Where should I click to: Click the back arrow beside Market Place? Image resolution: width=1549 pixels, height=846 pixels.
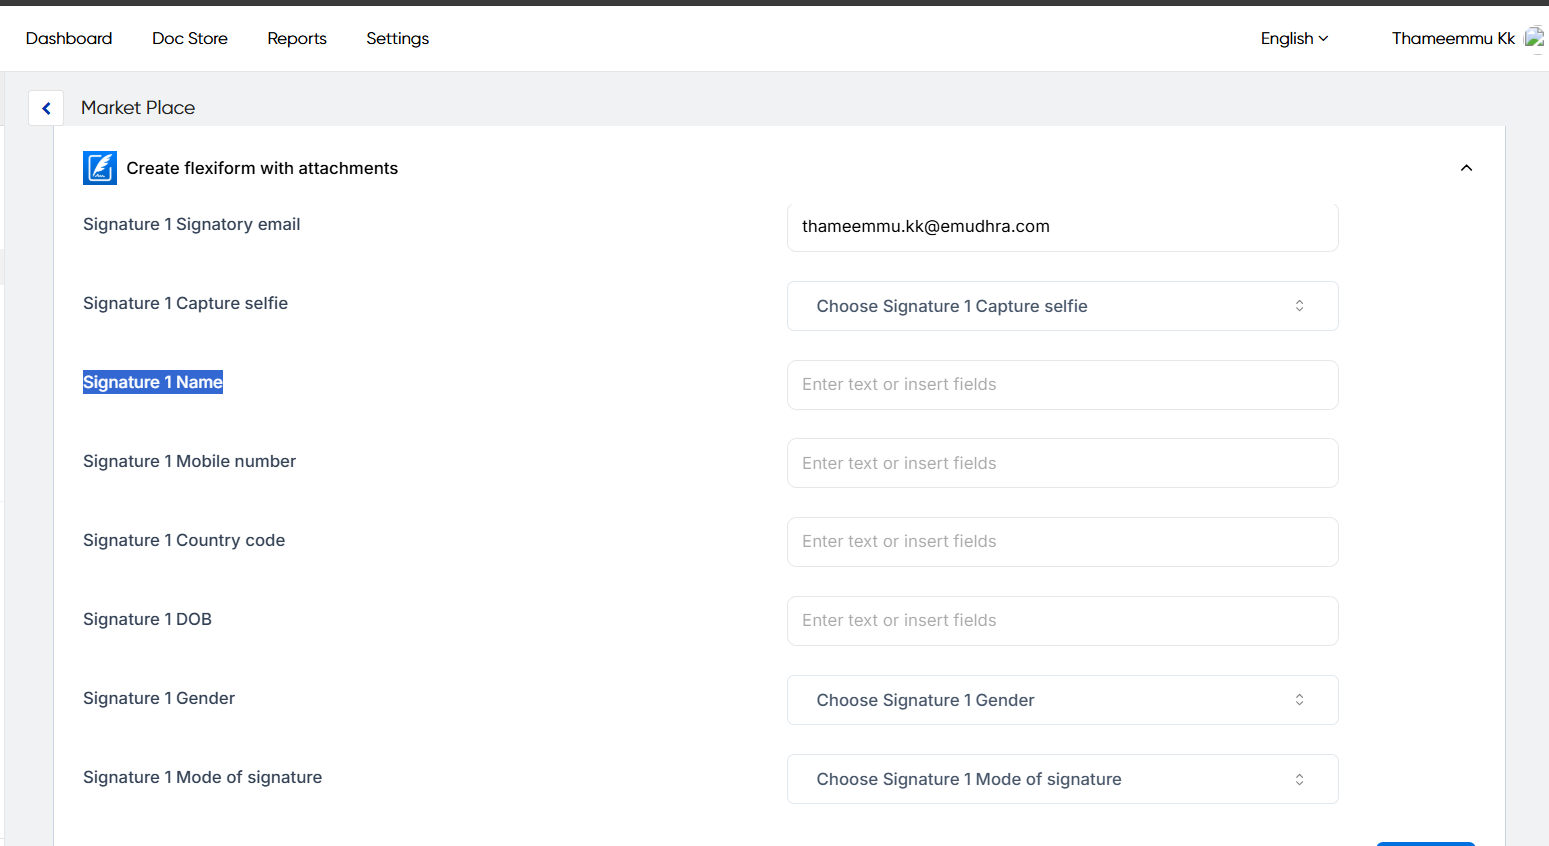point(46,108)
